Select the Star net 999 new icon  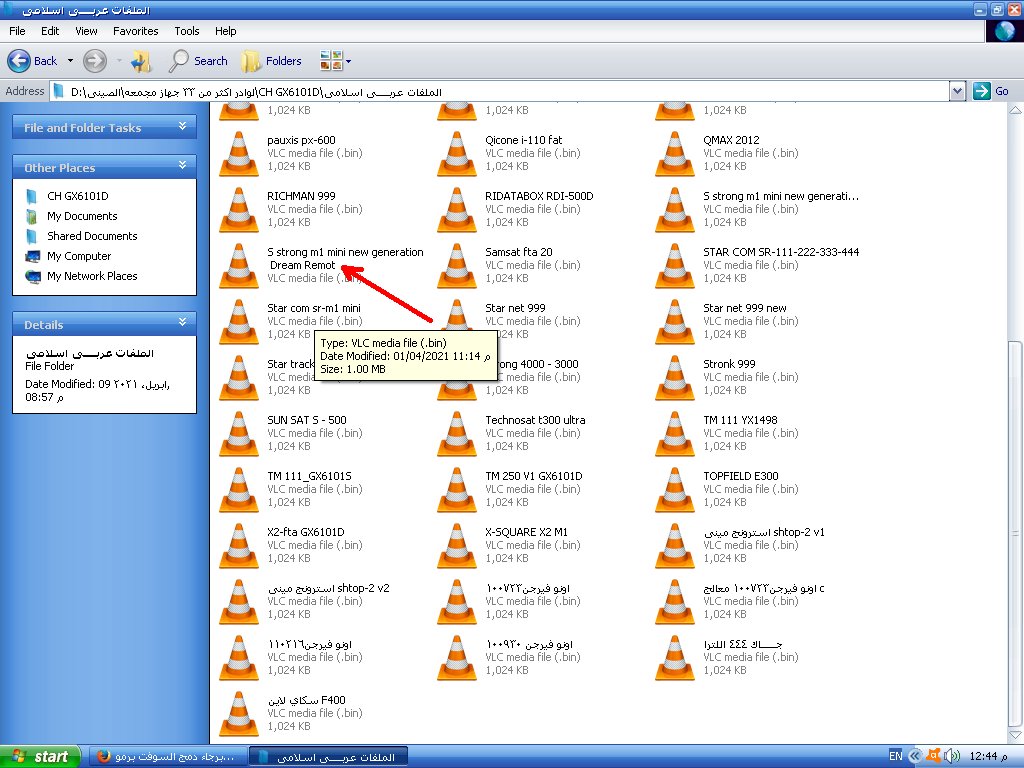click(x=675, y=322)
